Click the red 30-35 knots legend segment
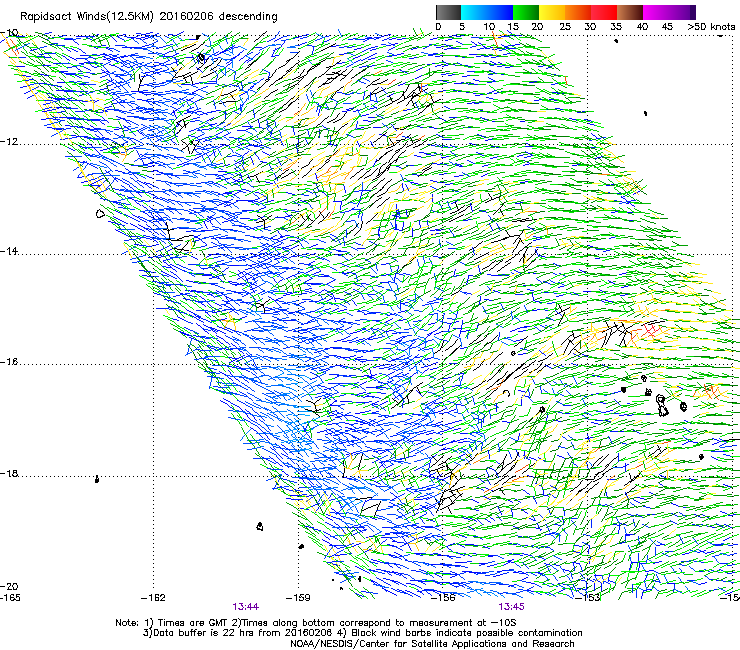Image resolution: width=740 pixels, height=650 pixels. pyautogui.click(x=604, y=12)
